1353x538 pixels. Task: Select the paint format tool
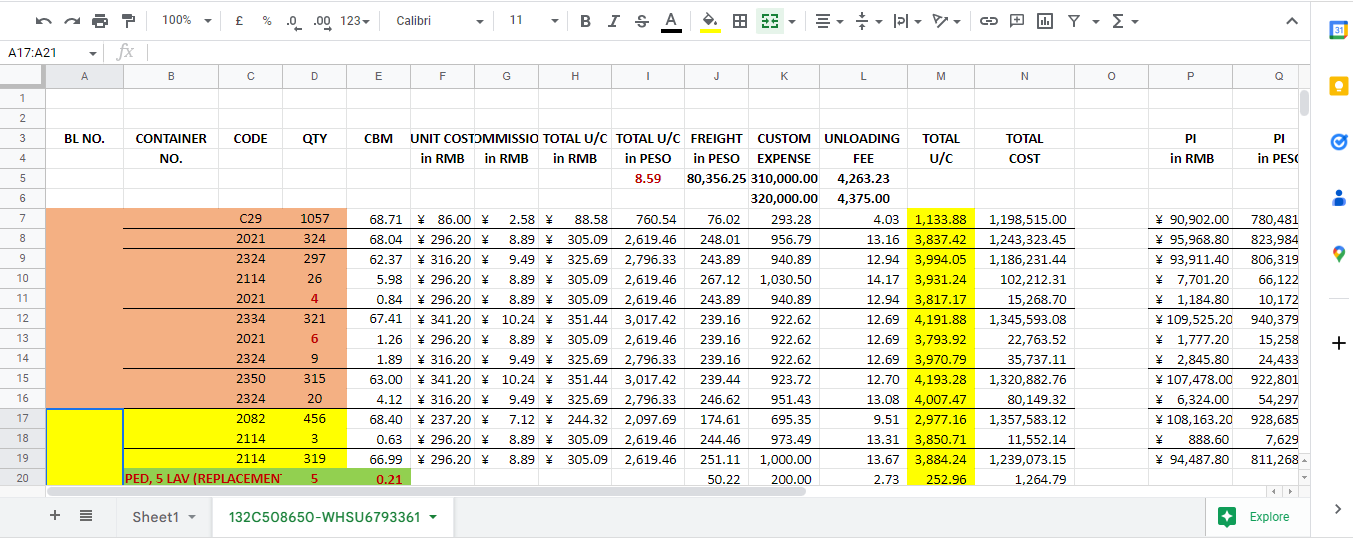pyautogui.click(x=128, y=21)
